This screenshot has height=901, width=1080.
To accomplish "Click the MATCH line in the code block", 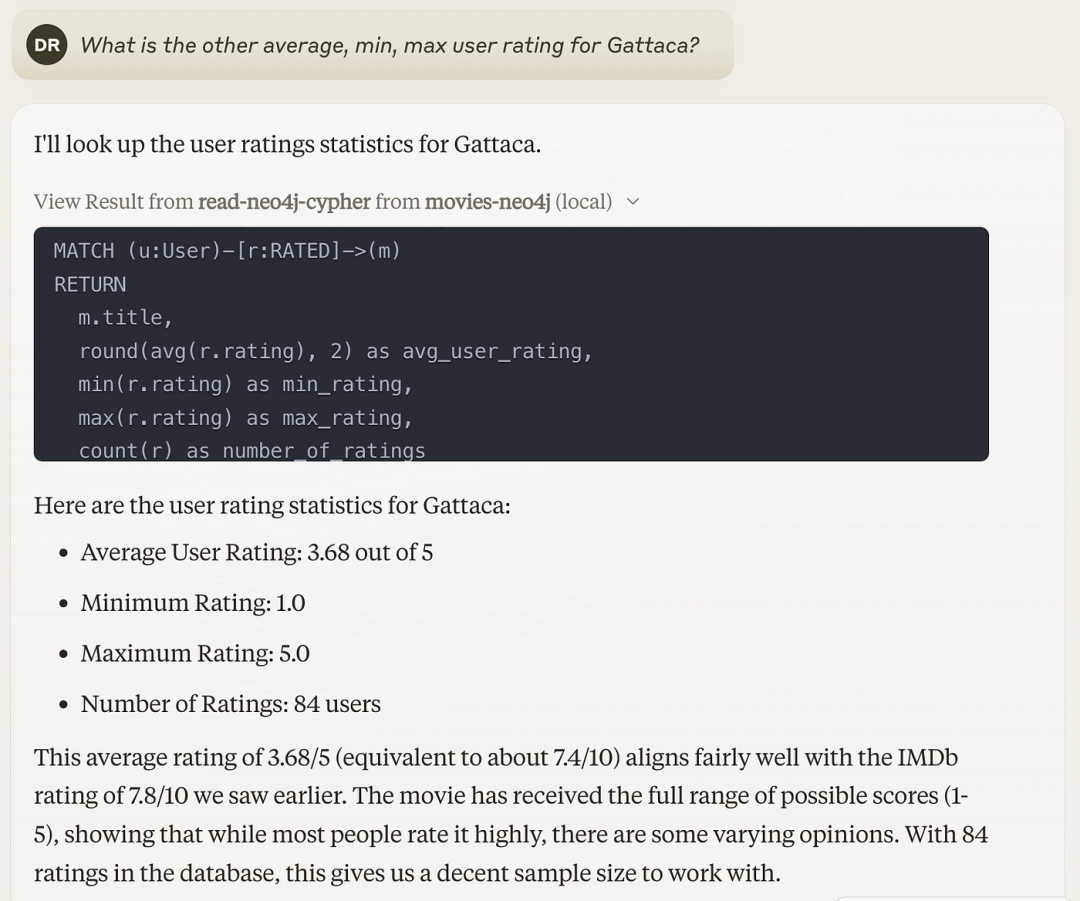I will pyautogui.click(x=227, y=251).
